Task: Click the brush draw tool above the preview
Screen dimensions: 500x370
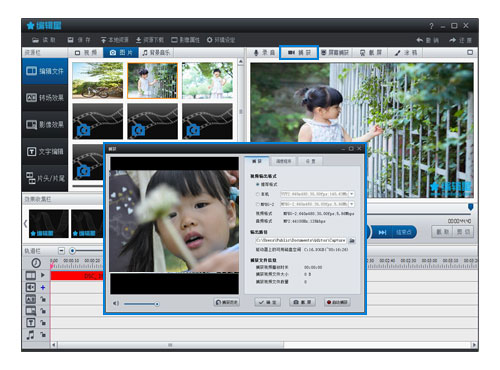Action: click(x=406, y=53)
